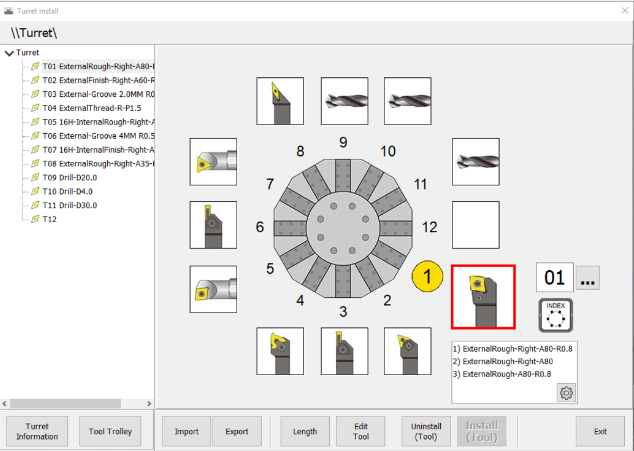Select the station 10 drill tool thumbnail
Viewport: 634px width, 451px height.
[408, 101]
